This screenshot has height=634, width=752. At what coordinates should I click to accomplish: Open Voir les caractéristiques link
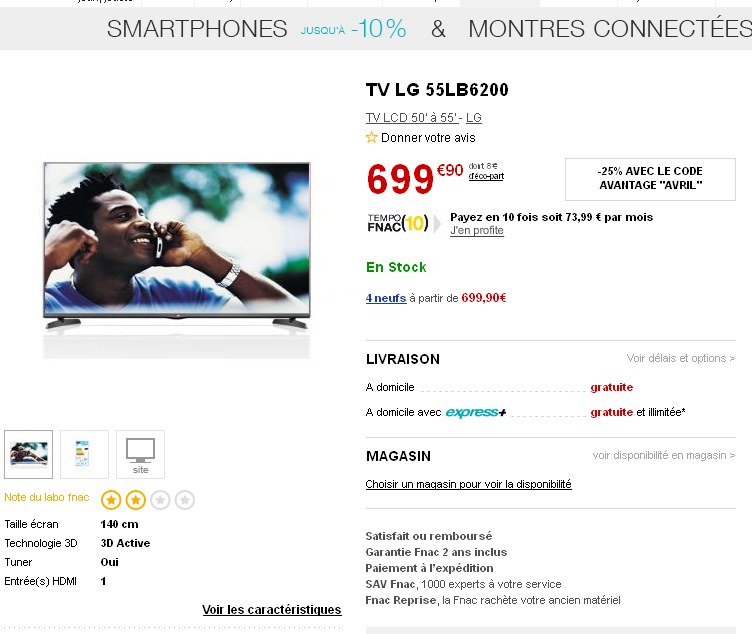[x=271, y=610]
